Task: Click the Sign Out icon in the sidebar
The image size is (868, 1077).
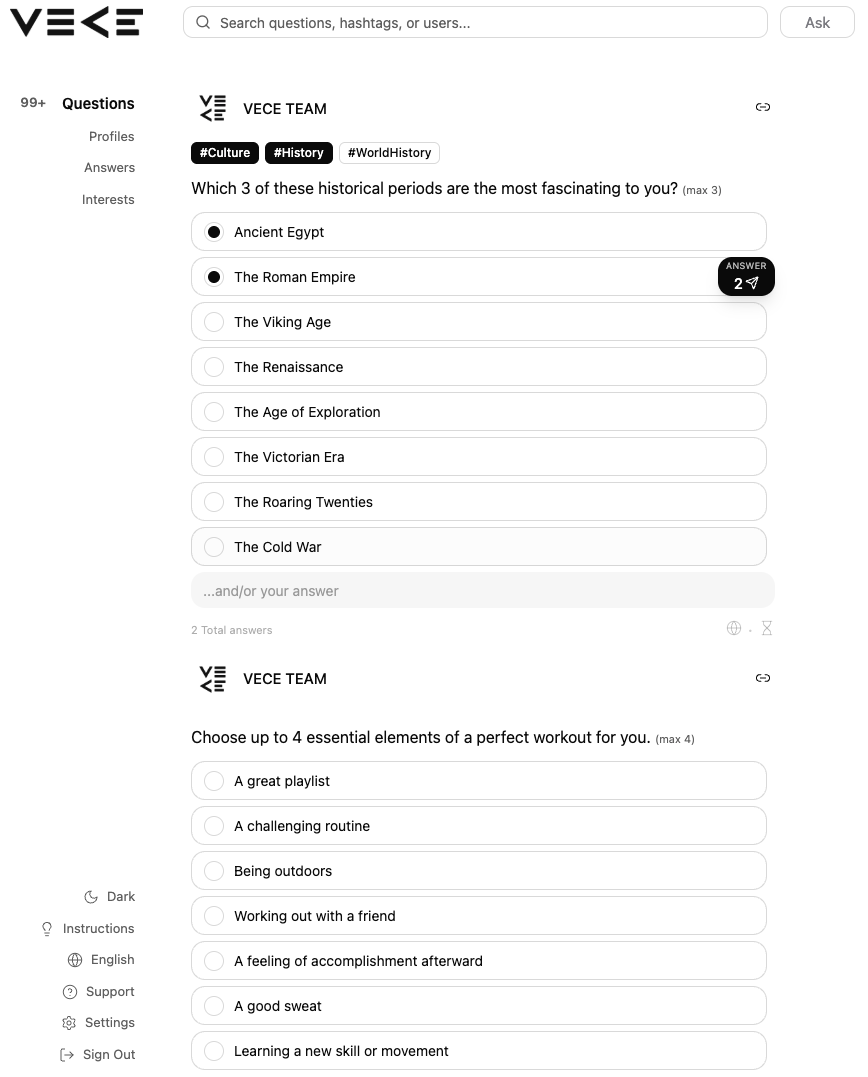Action: pos(66,1054)
